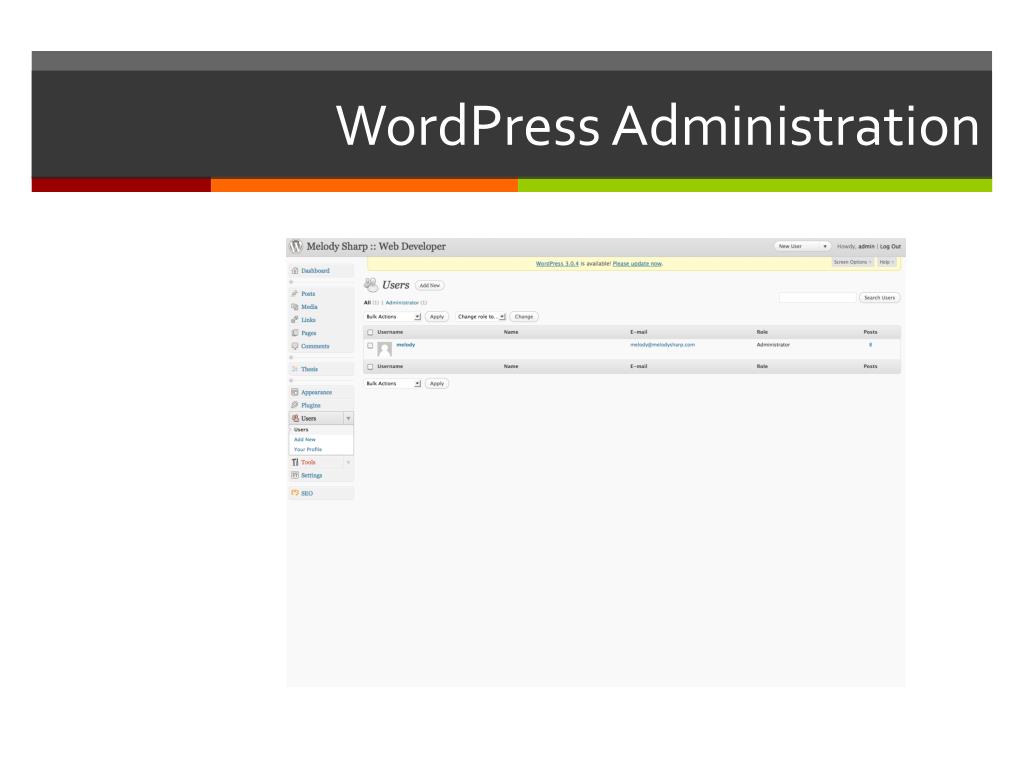Click the Please update now link
1024x768 pixels.
(x=637, y=264)
